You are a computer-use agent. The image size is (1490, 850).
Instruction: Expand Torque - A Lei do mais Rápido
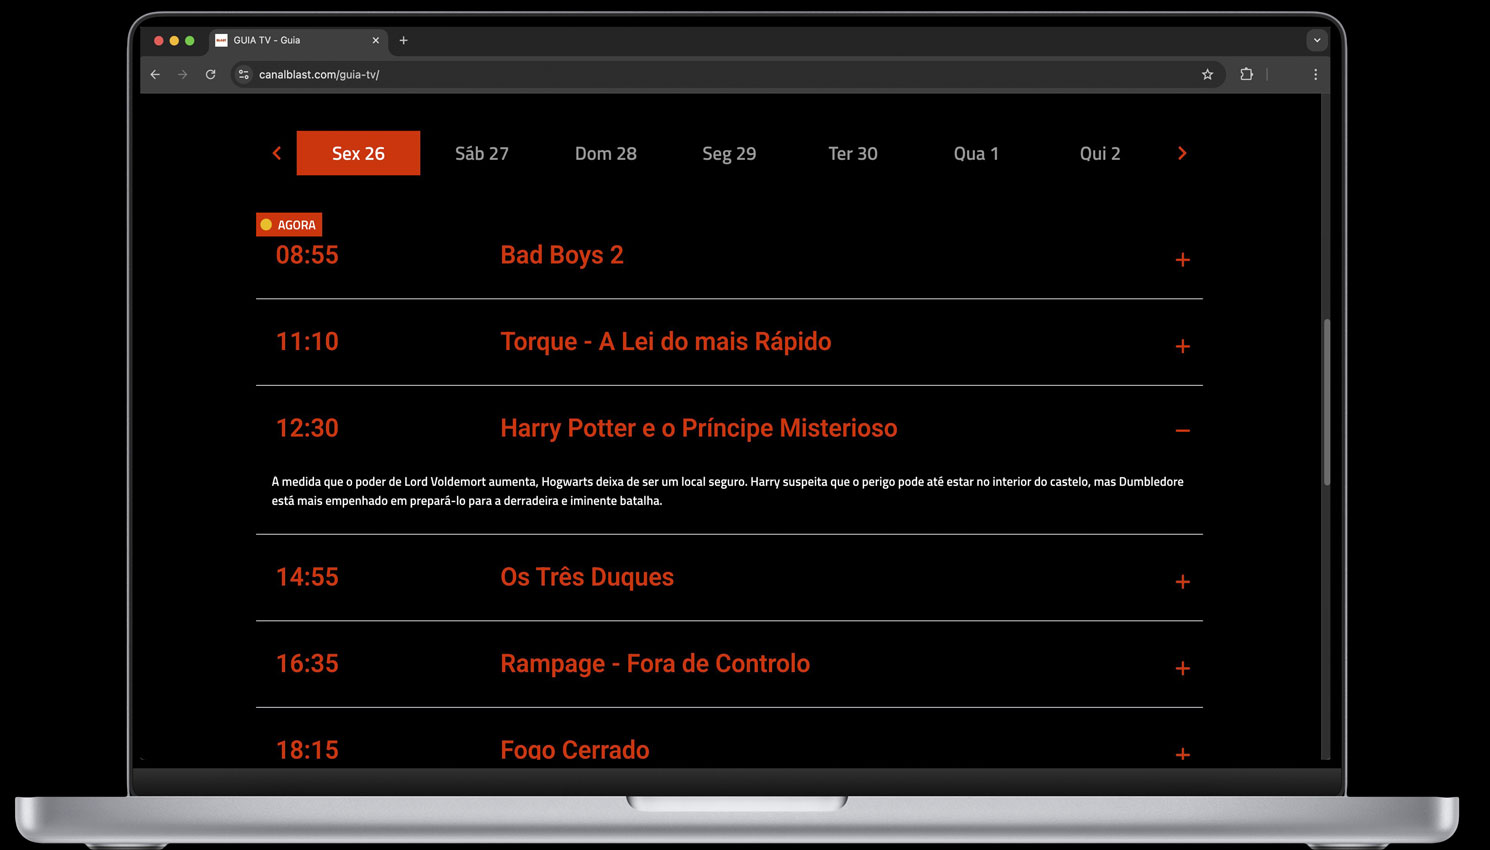click(1182, 346)
